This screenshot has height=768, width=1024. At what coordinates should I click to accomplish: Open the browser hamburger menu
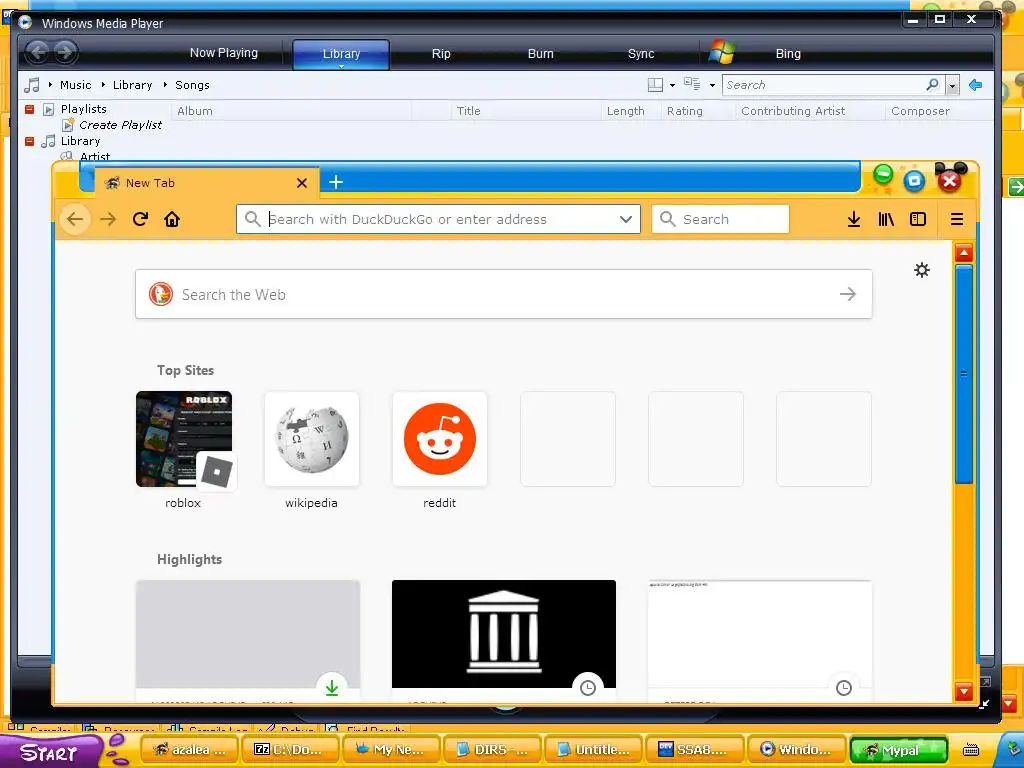click(x=957, y=219)
